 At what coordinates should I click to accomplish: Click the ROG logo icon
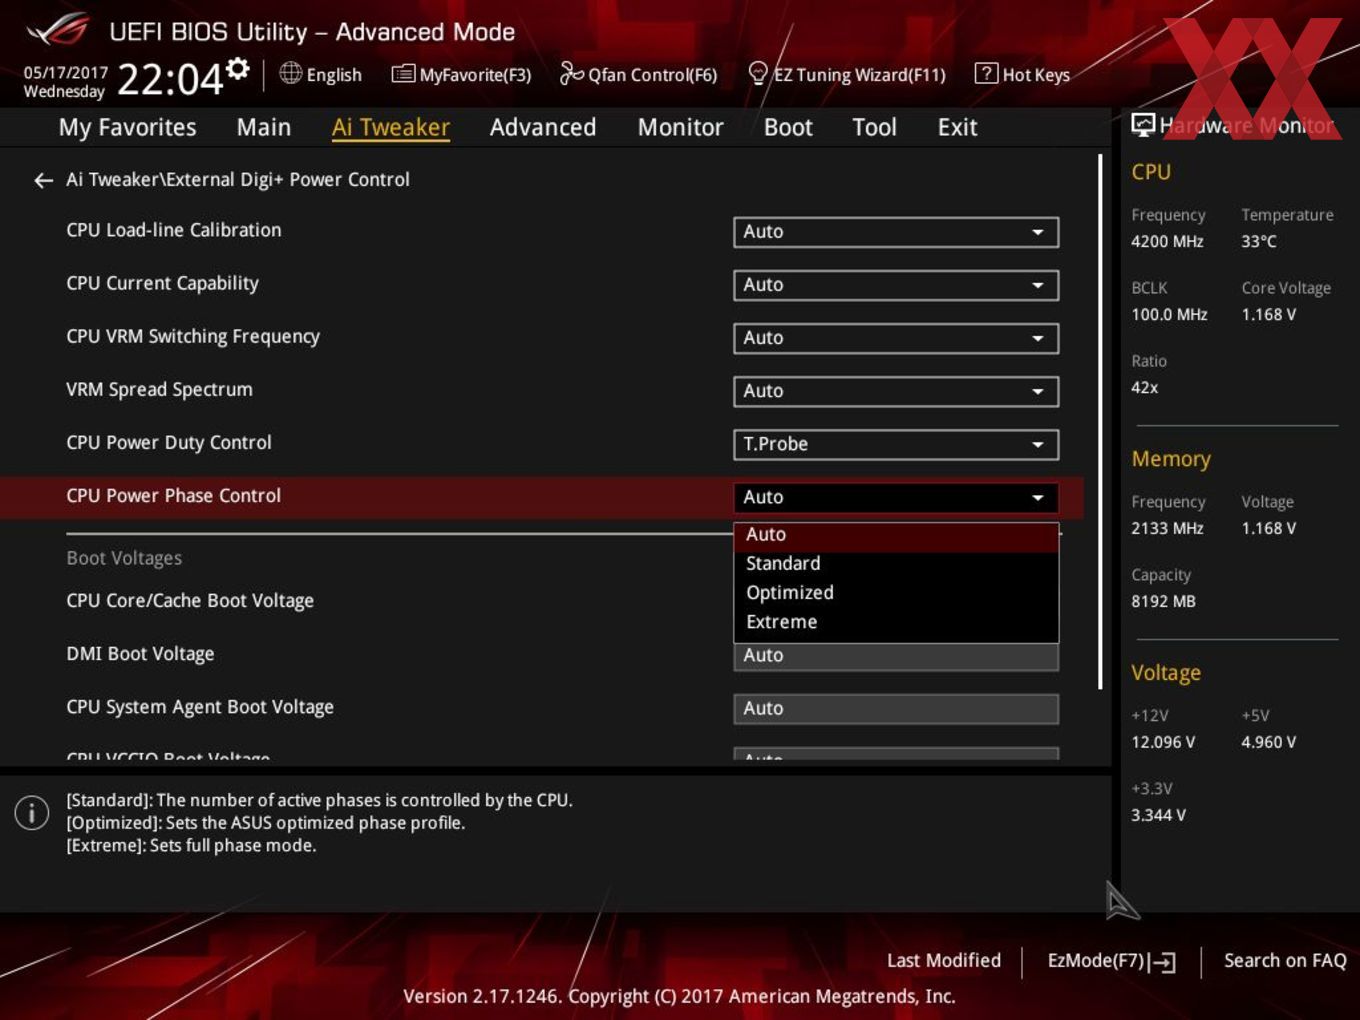(58, 30)
